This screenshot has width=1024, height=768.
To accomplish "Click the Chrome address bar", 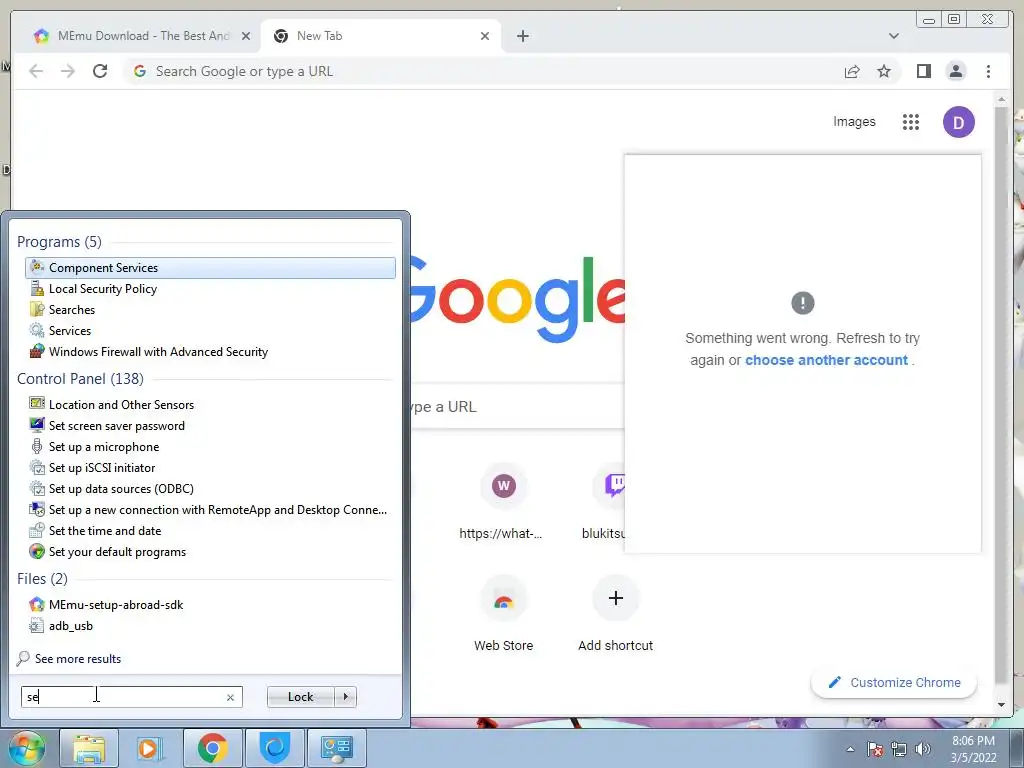I will pyautogui.click(x=483, y=71).
